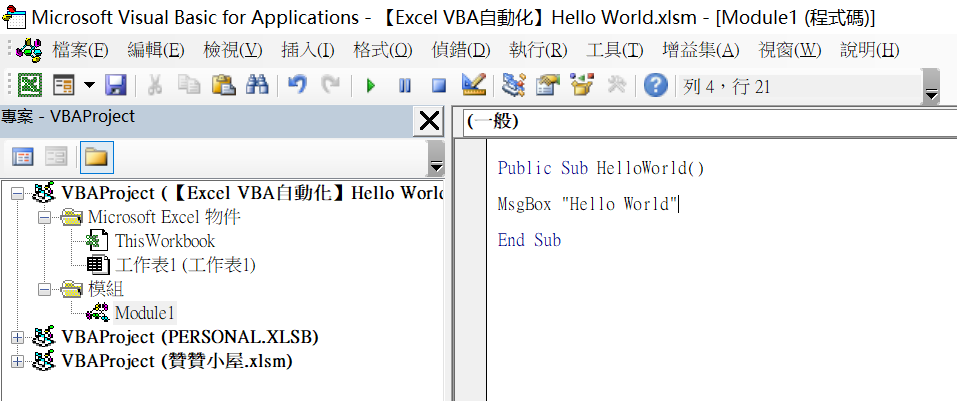Open the 檢視(V) menu
This screenshot has width=957, height=401.
tap(233, 50)
